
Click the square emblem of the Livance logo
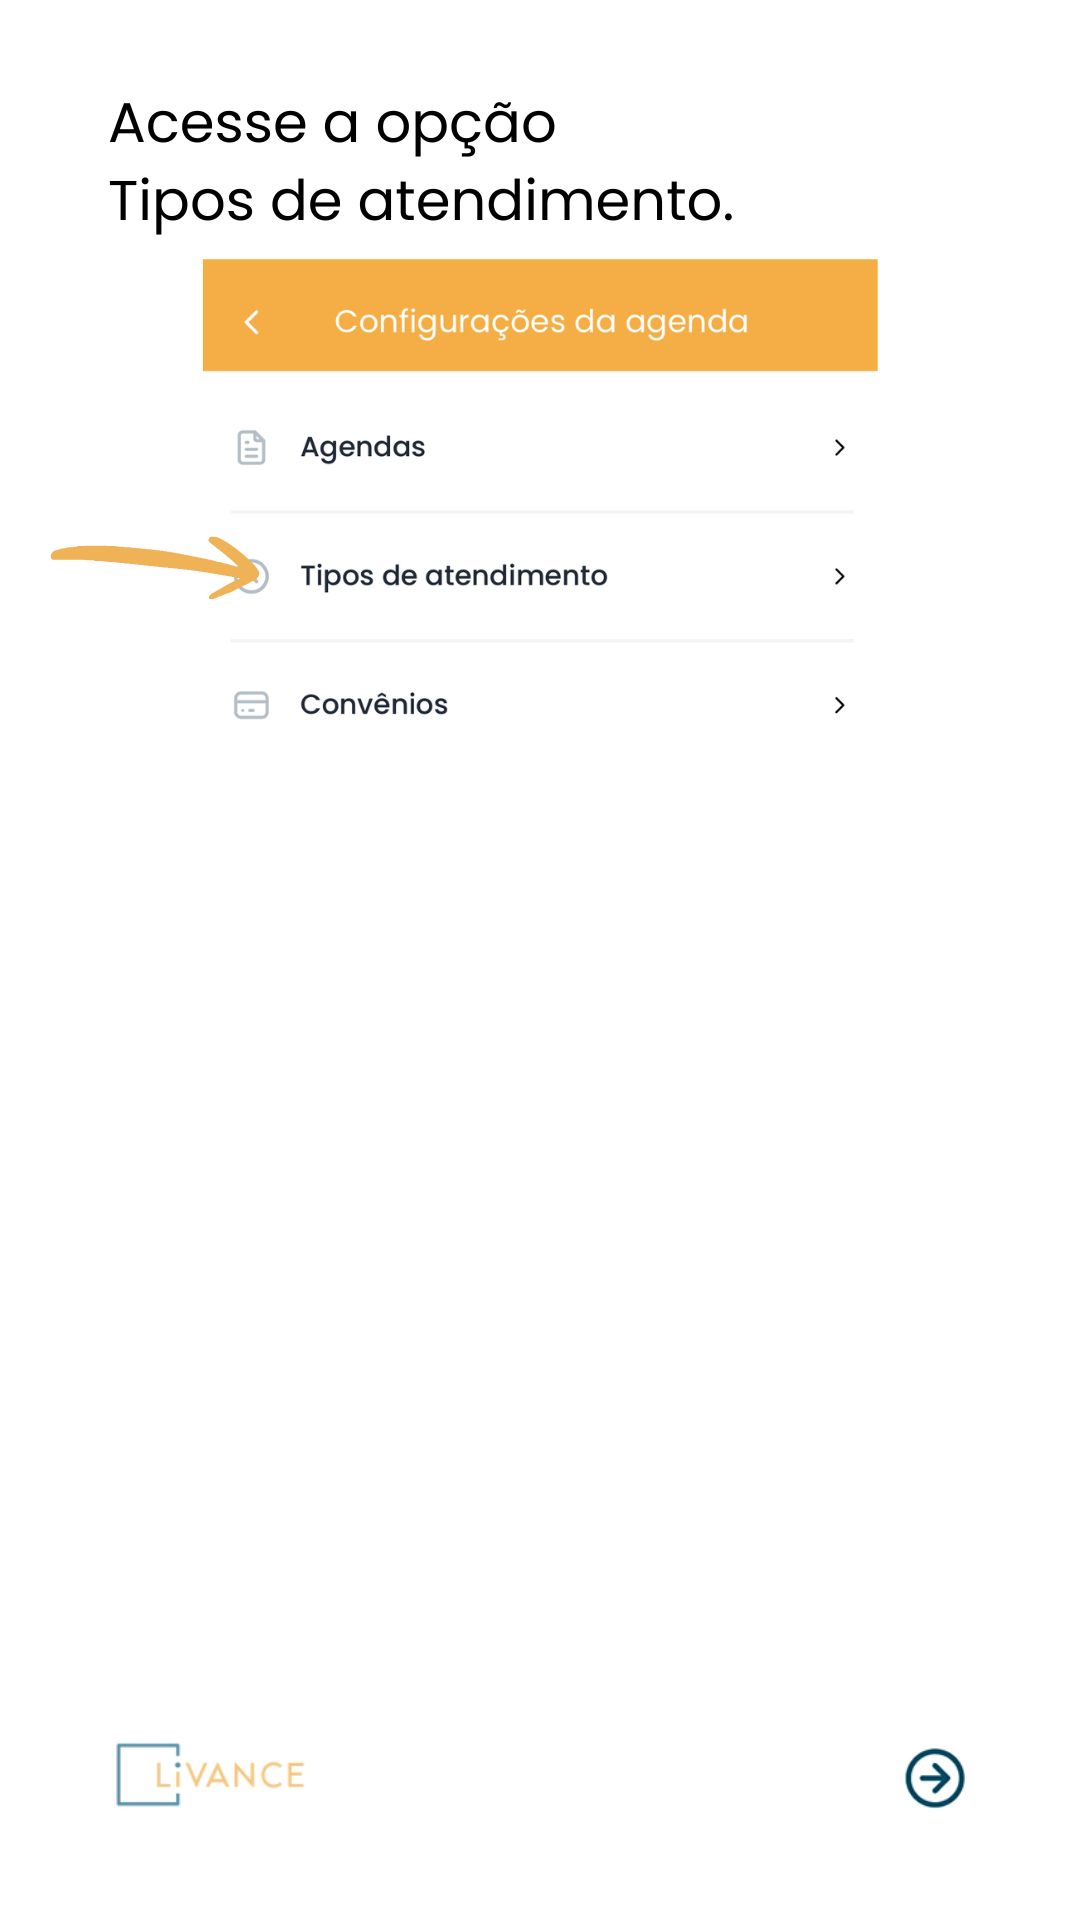pos(148,1774)
